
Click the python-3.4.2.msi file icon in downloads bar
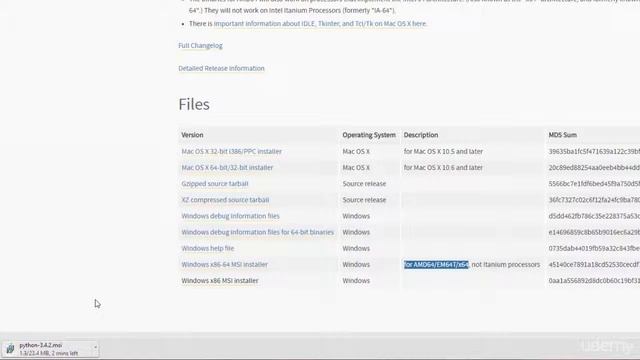[x=10, y=349]
